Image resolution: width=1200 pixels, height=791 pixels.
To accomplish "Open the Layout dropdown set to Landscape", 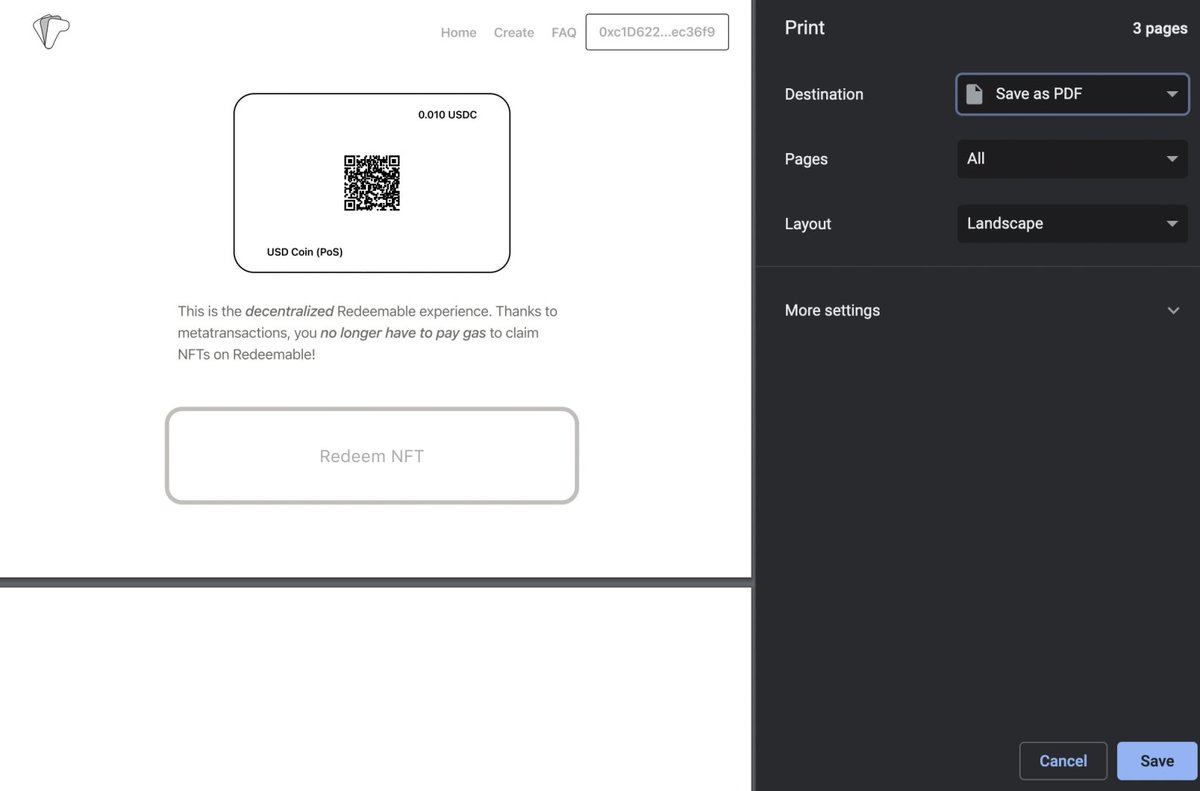I will [x=1072, y=224].
